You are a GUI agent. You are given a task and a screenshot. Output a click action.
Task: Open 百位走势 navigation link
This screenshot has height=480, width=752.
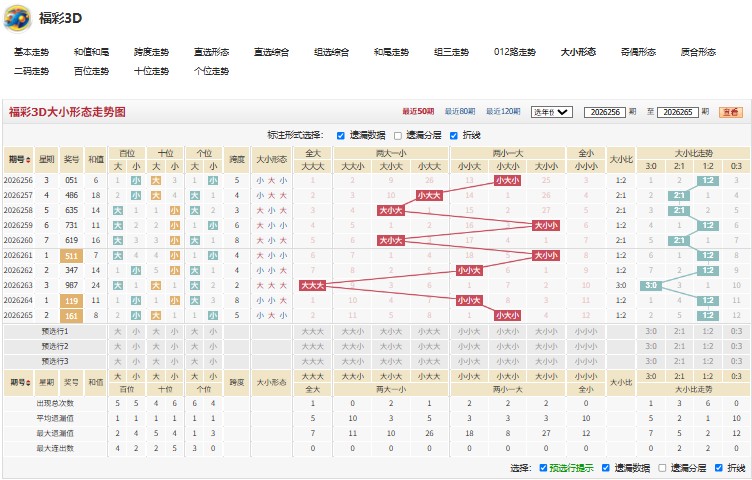(x=91, y=71)
